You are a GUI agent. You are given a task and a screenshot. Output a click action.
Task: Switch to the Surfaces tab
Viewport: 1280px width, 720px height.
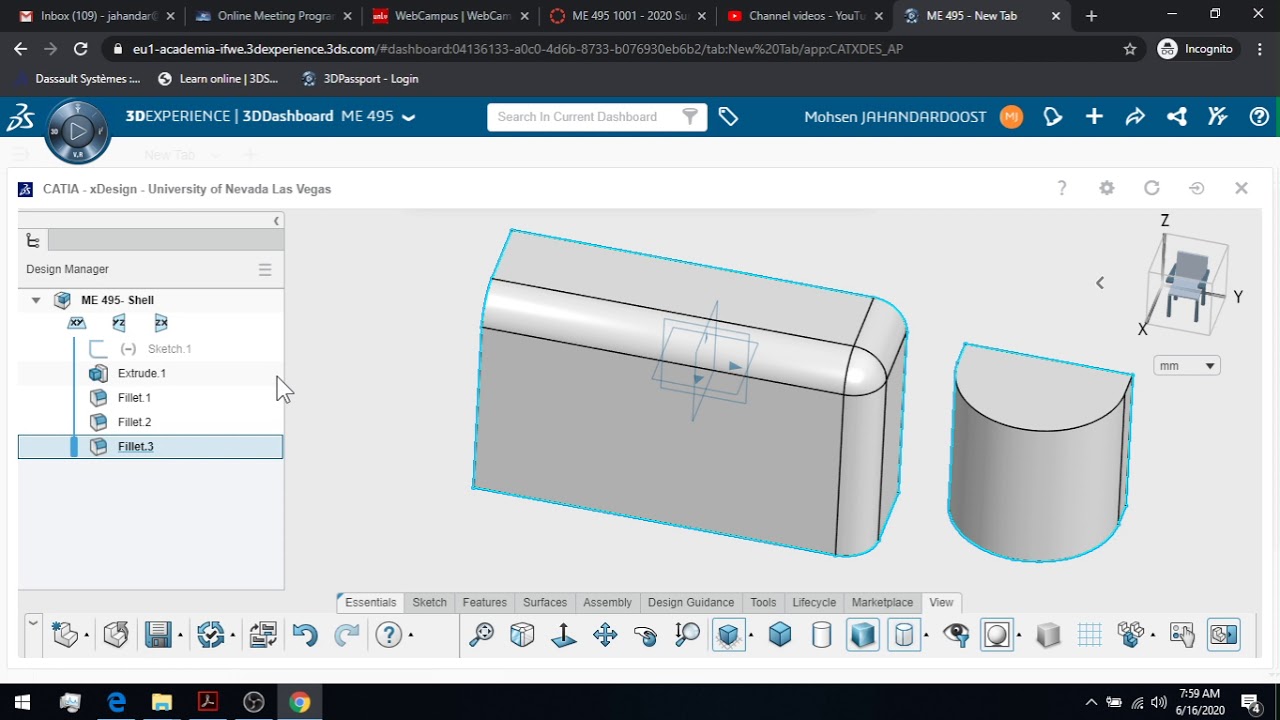(x=545, y=602)
